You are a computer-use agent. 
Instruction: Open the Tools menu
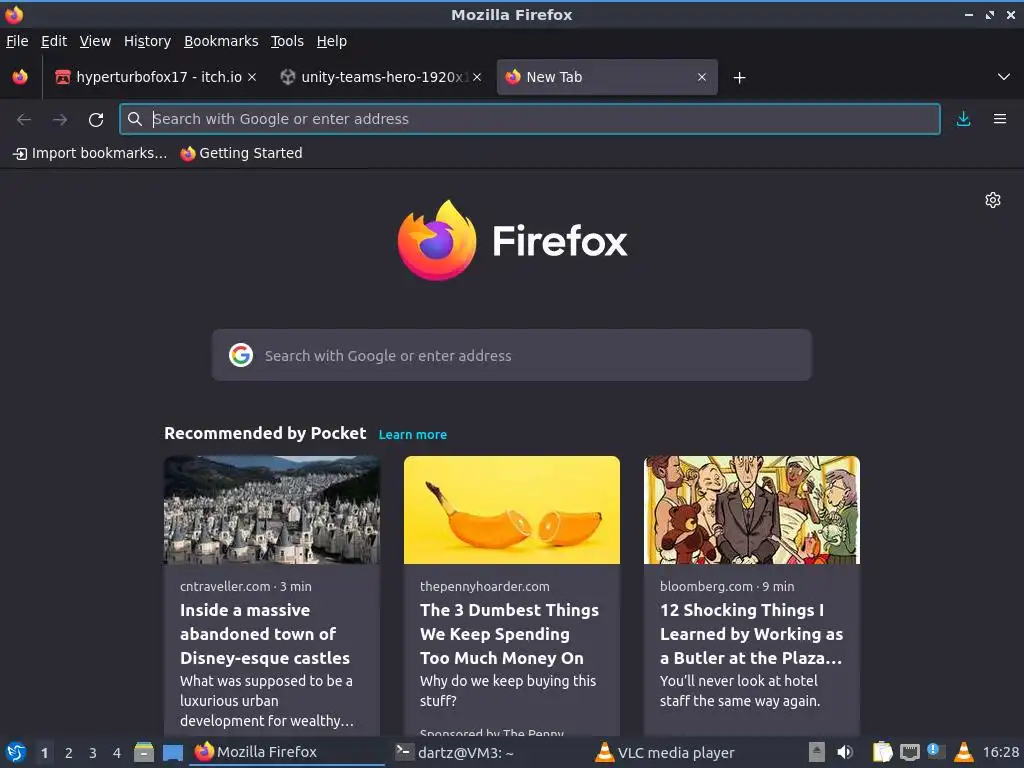(287, 41)
